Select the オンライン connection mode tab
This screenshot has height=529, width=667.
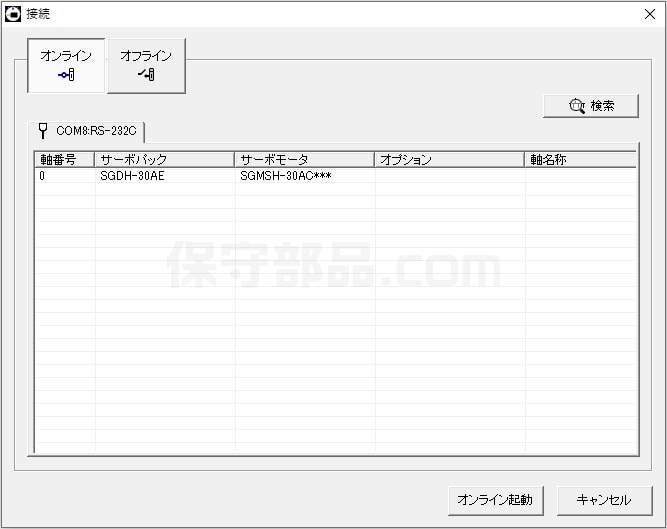tap(66, 65)
